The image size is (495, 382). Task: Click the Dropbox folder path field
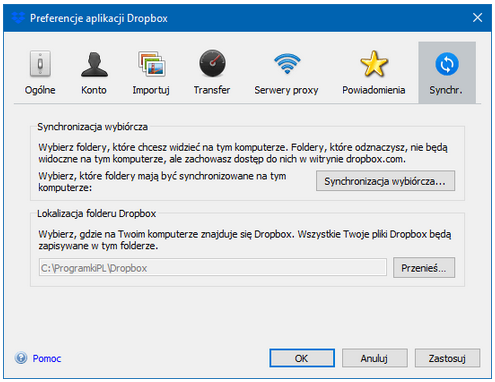pos(213,267)
